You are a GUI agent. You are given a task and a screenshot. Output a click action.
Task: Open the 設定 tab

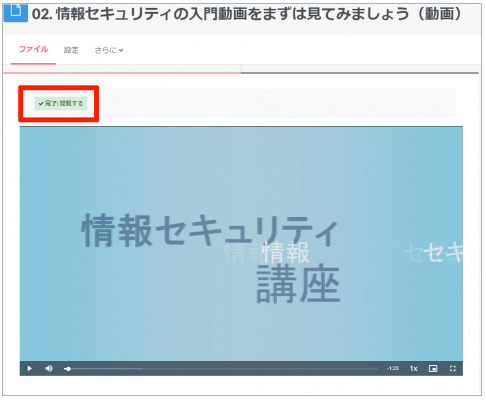point(71,50)
